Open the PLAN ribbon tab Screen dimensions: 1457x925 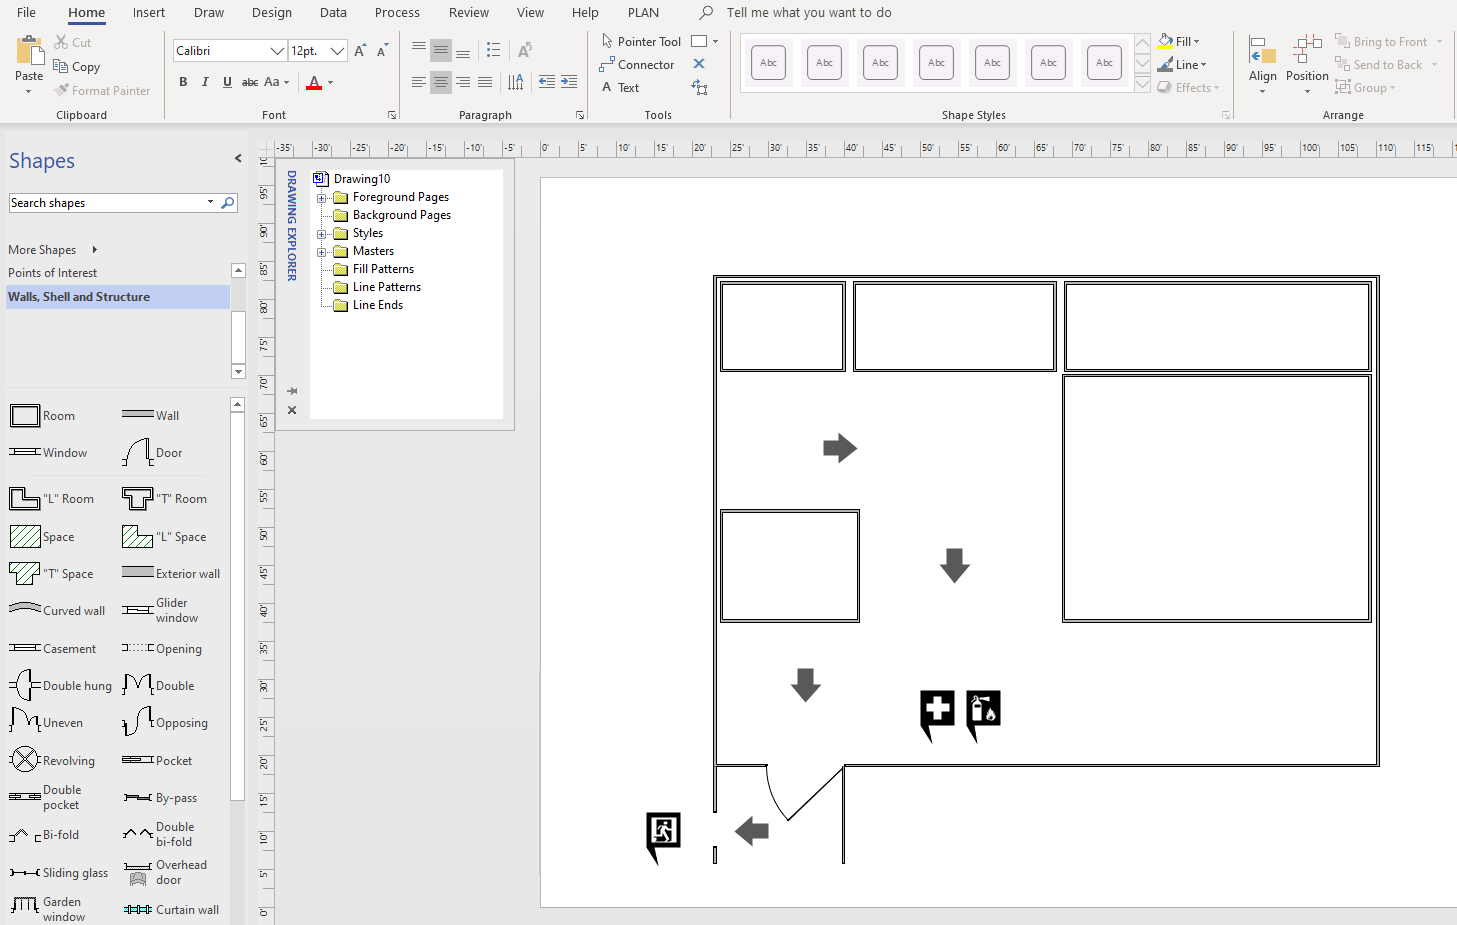643,12
